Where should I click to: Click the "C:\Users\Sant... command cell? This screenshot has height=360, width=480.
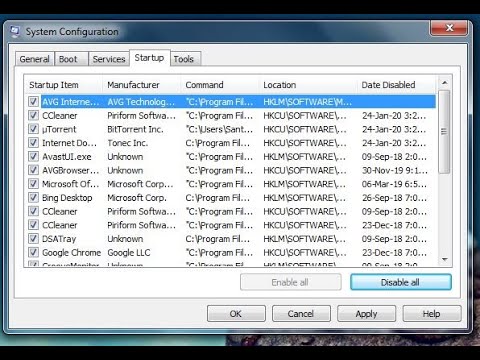point(219,129)
